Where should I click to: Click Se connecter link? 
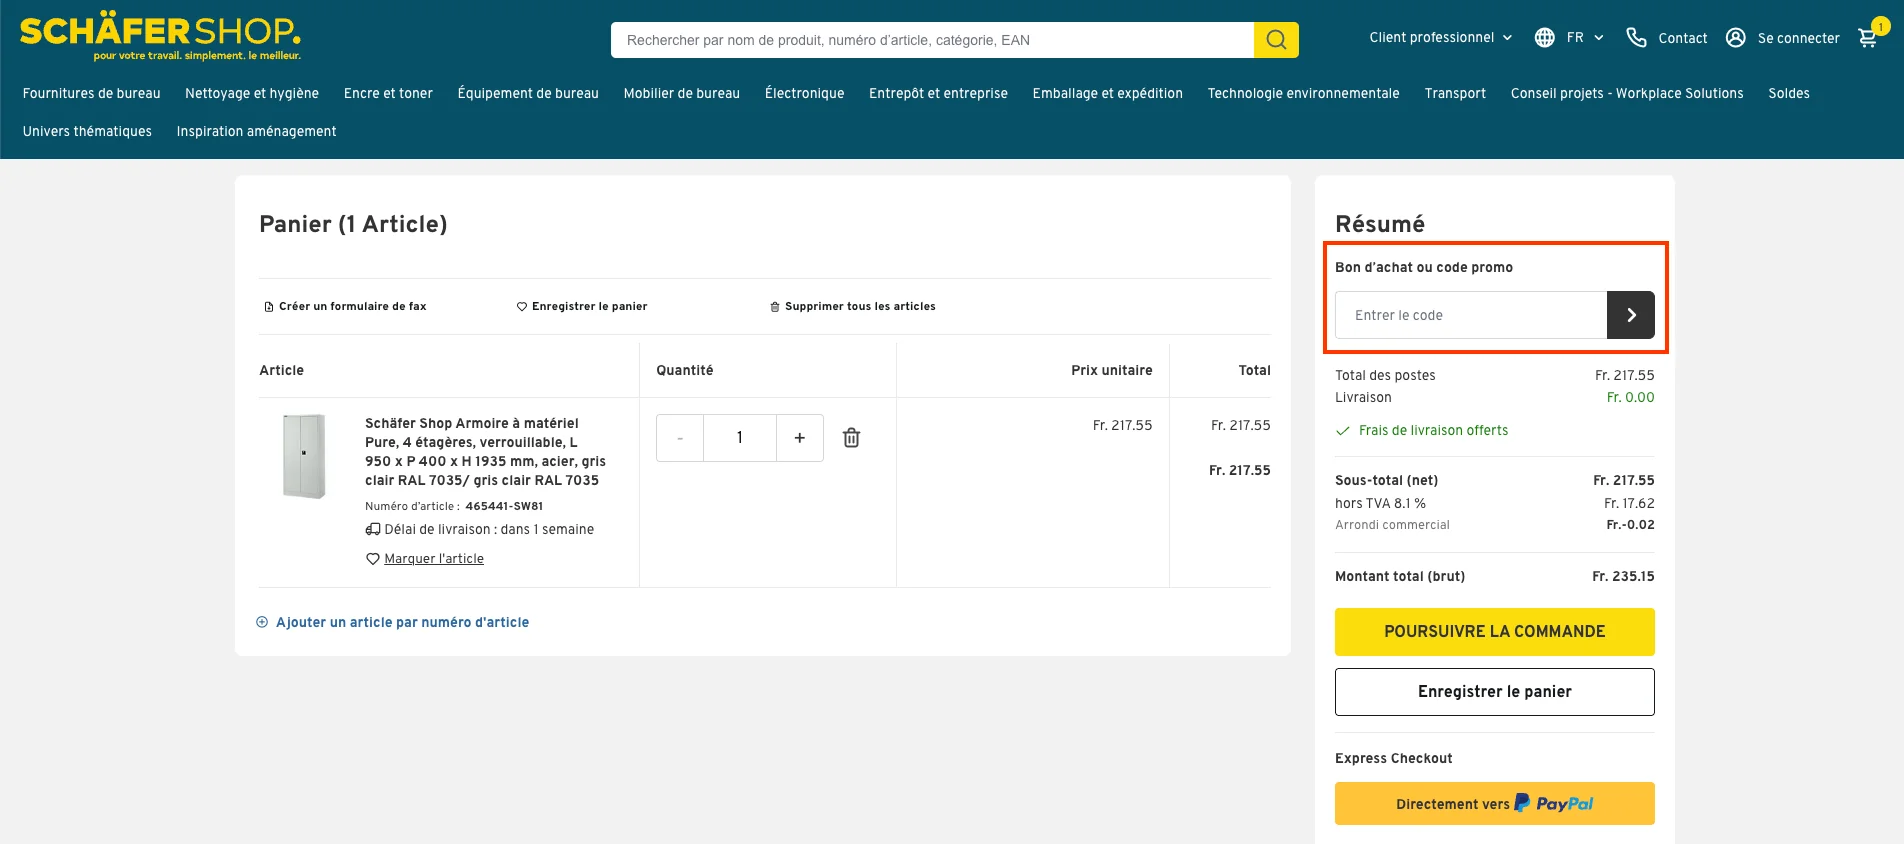click(1799, 38)
